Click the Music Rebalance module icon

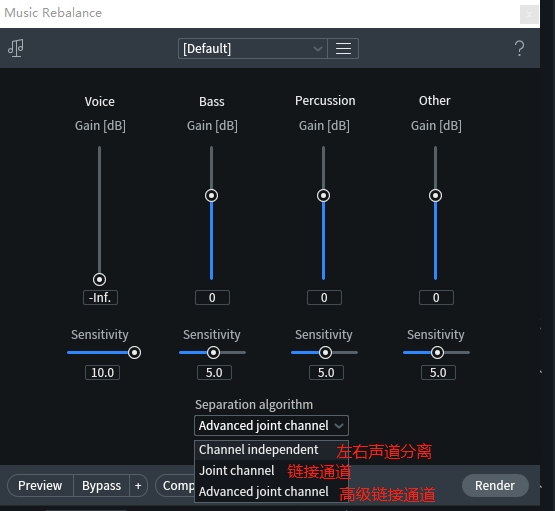pos(16,48)
